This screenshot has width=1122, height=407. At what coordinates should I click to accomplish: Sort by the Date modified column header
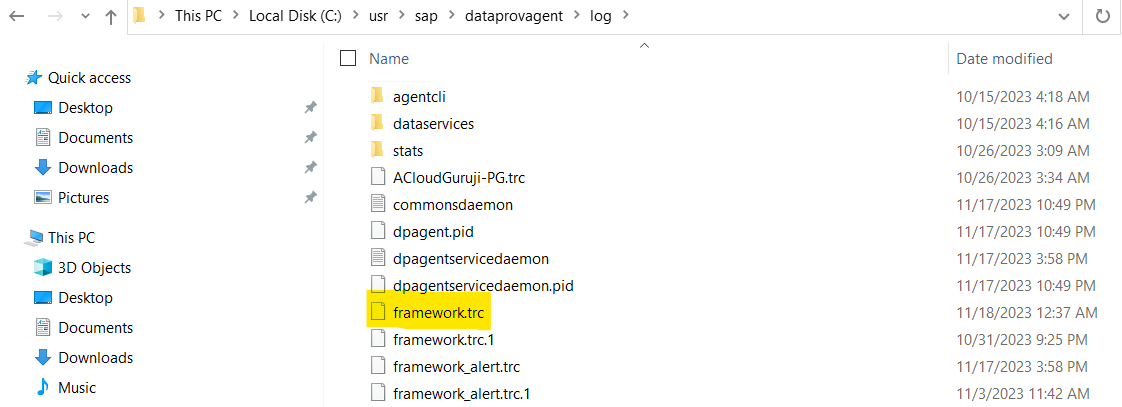click(x=1004, y=59)
